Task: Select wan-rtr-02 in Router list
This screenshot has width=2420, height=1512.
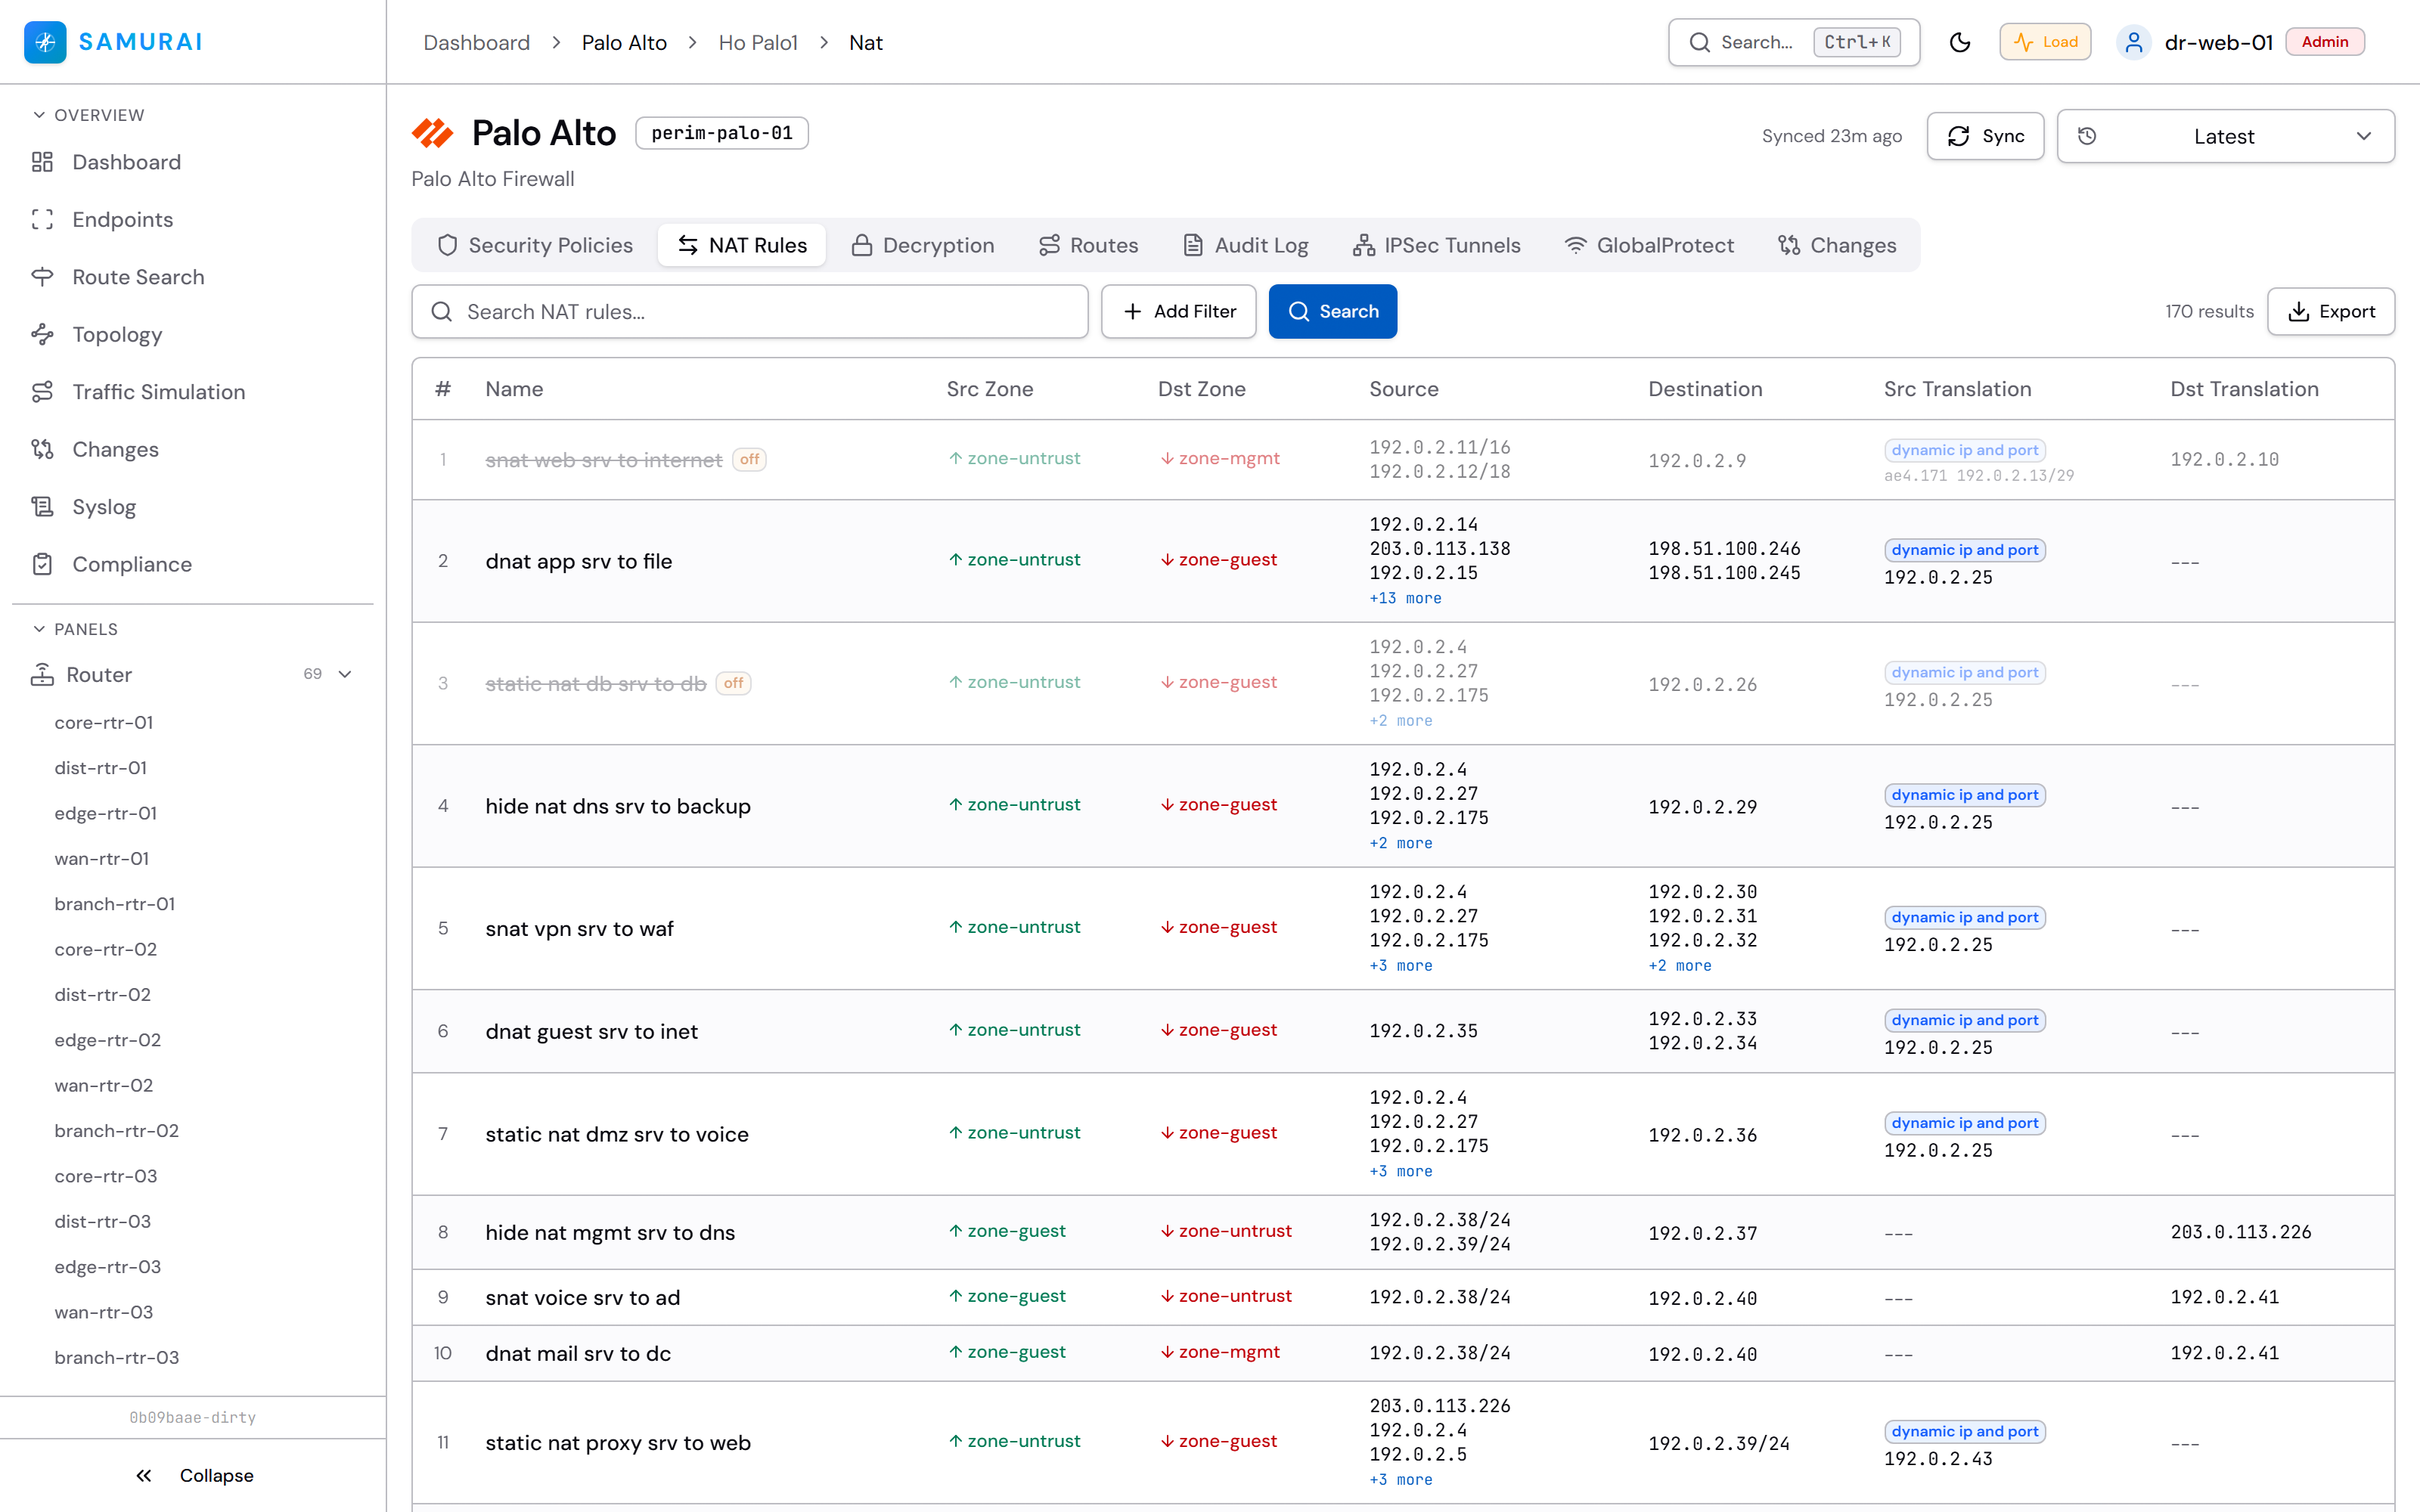Action: [x=104, y=1085]
